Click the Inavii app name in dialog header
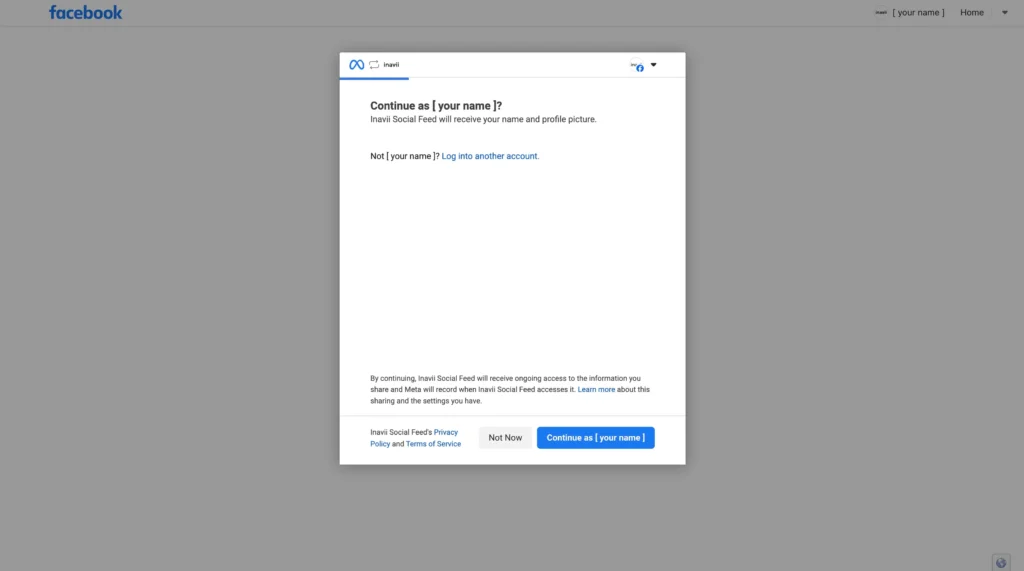 (x=391, y=65)
